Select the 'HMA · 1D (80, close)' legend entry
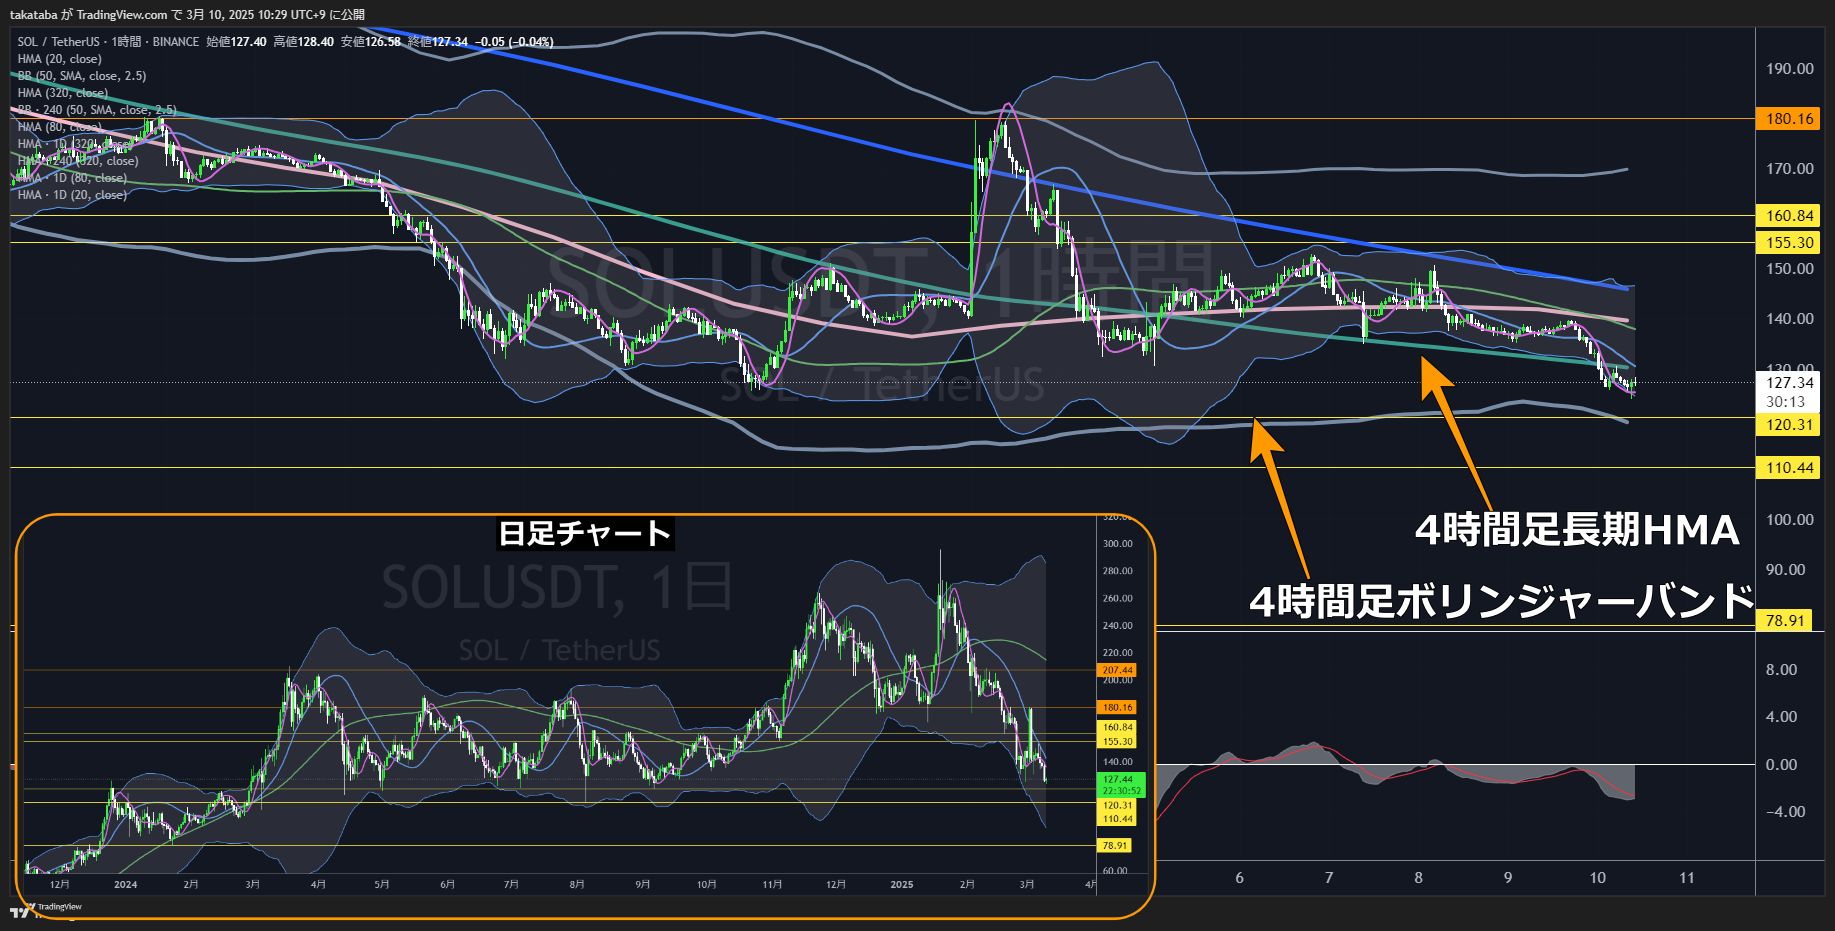The image size is (1835, 931). [72, 178]
